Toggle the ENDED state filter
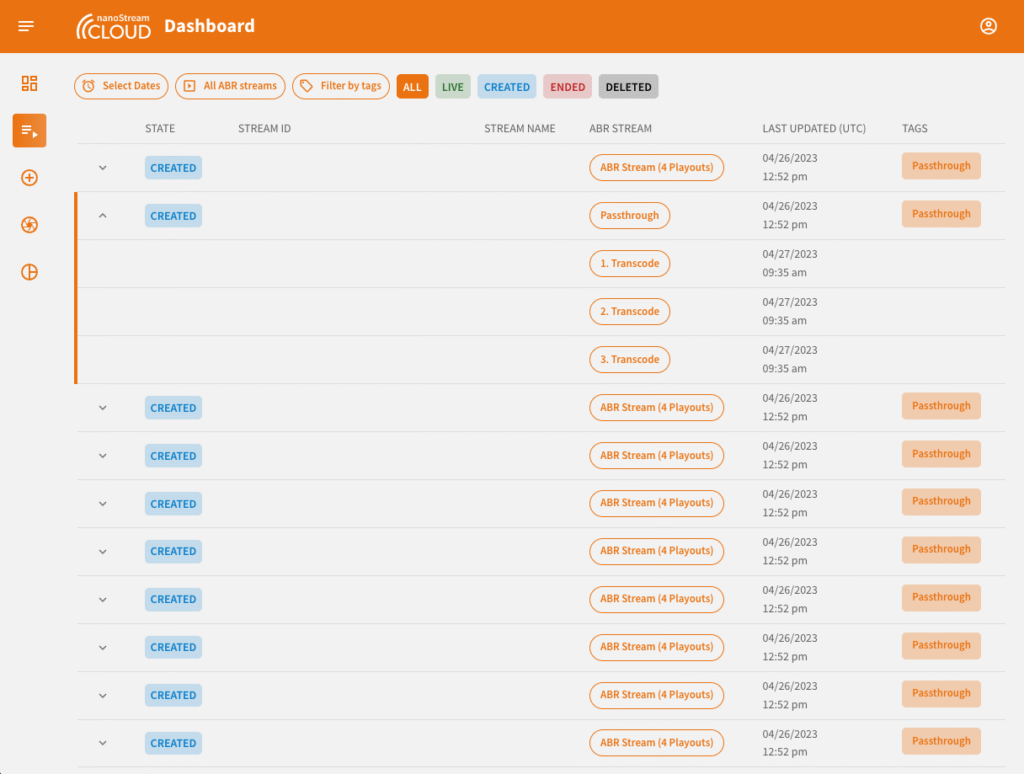 coord(567,87)
